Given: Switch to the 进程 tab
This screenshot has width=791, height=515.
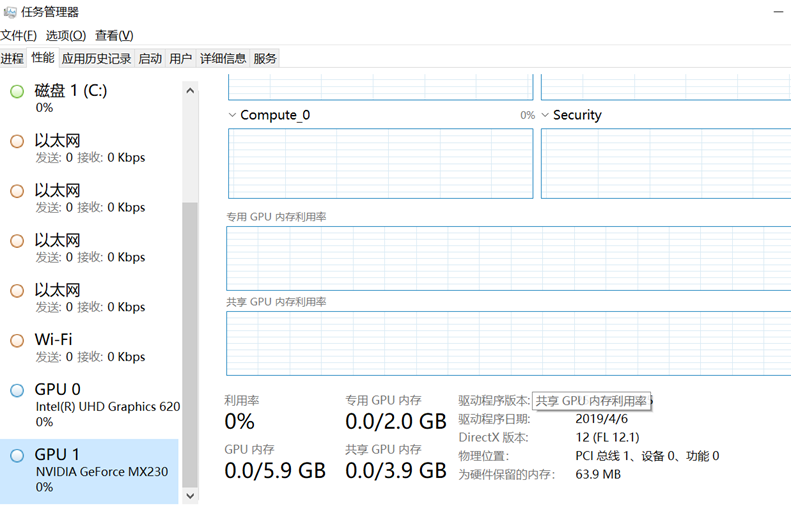Looking at the screenshot, I should 12,59.
